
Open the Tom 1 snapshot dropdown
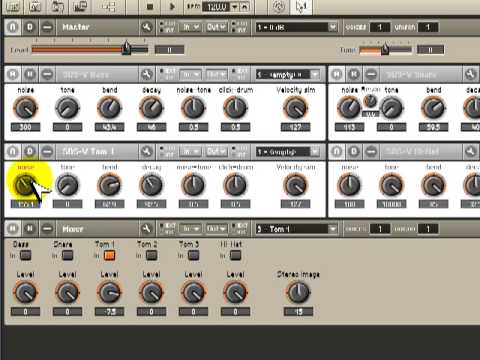pos(288,152)
